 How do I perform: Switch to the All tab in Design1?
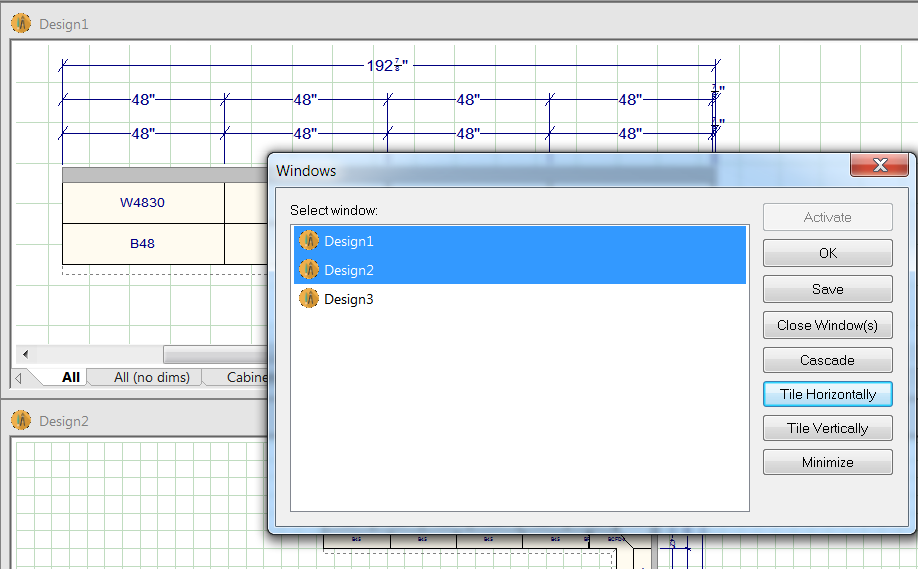click(x=70, y=378)
